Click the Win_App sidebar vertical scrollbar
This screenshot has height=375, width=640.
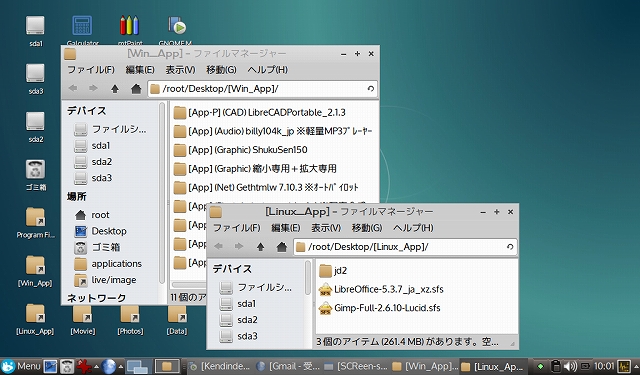coord(162,193)
